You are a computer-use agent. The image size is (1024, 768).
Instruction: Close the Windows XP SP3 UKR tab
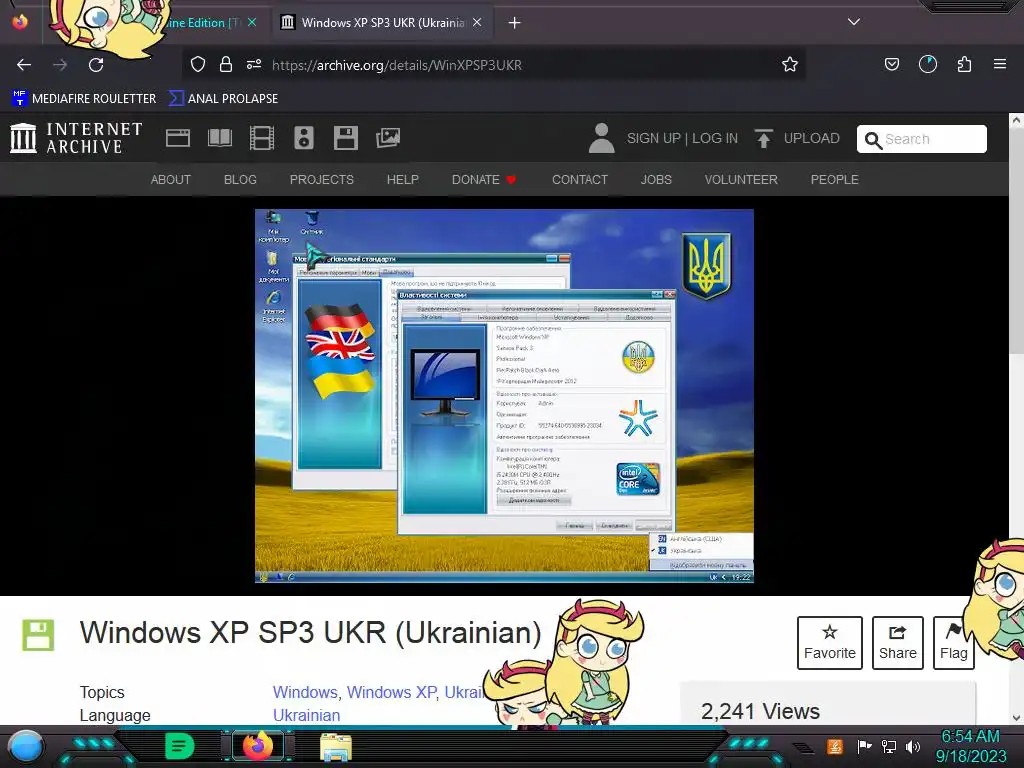(x=477, y=23)
